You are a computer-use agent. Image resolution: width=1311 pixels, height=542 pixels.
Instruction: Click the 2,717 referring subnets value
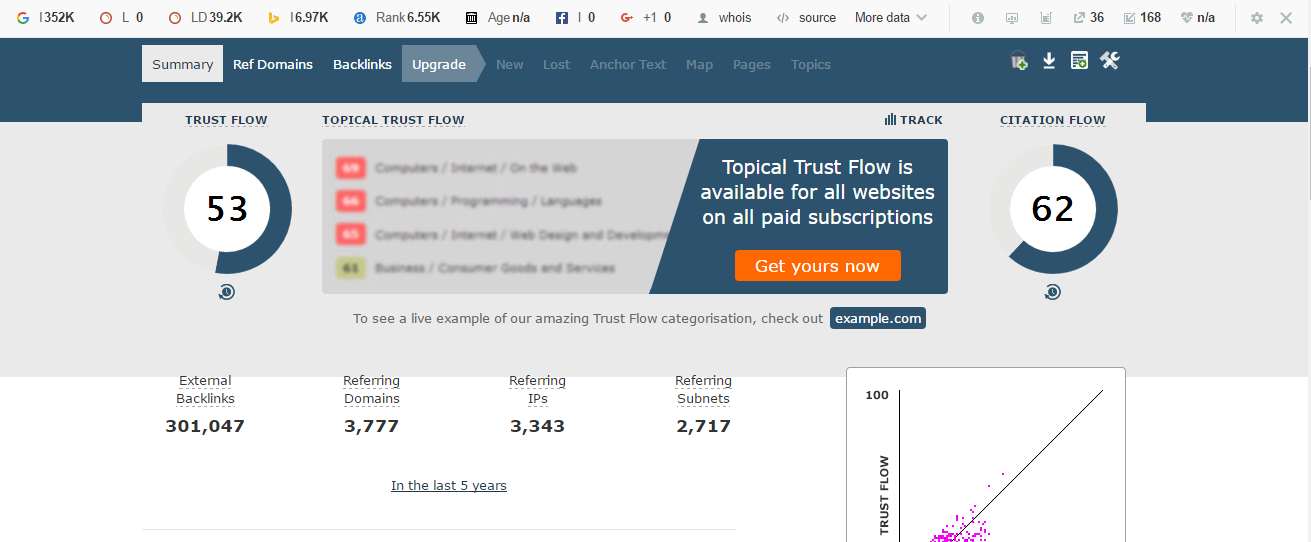(x=703, y=426)
